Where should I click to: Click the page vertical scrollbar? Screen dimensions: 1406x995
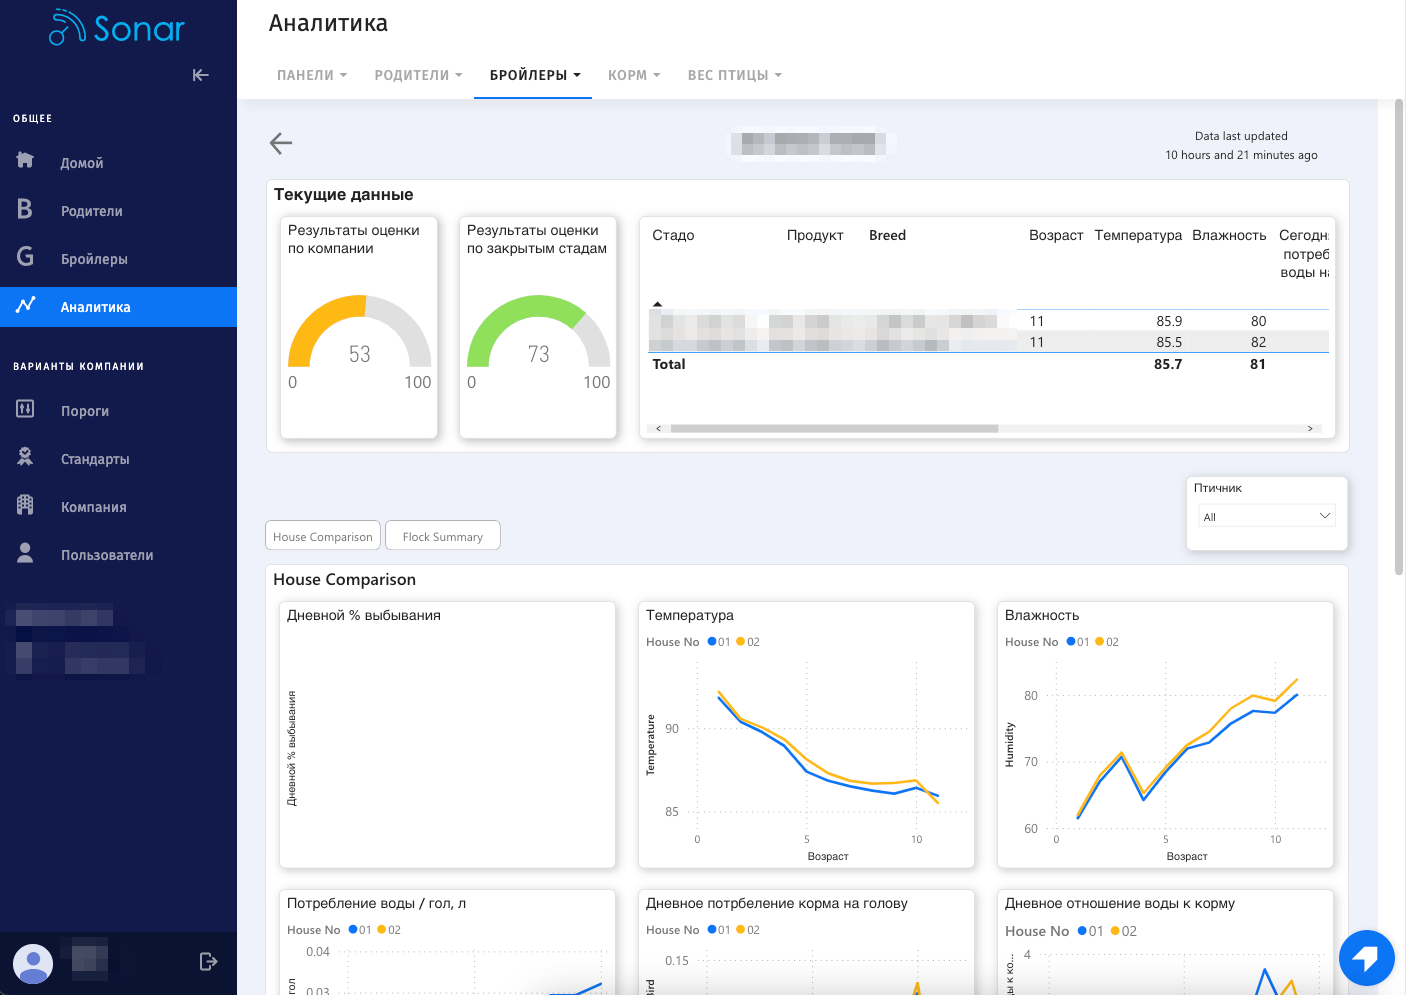coord(1399,337)
